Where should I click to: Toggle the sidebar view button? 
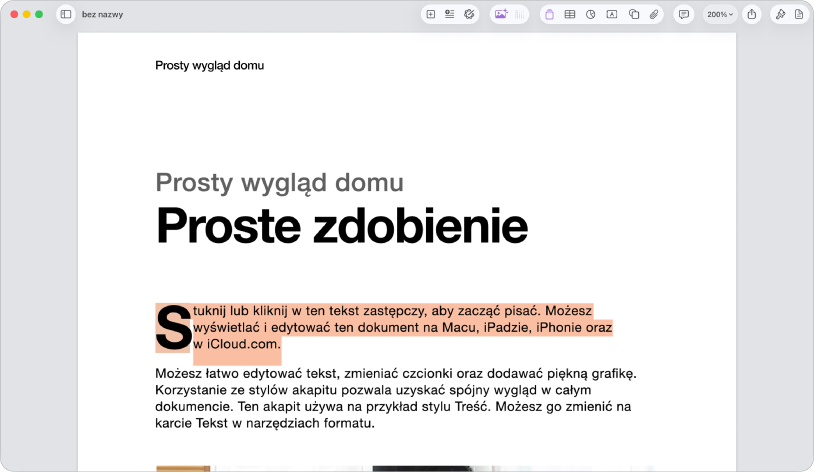[x=66, y=14]
